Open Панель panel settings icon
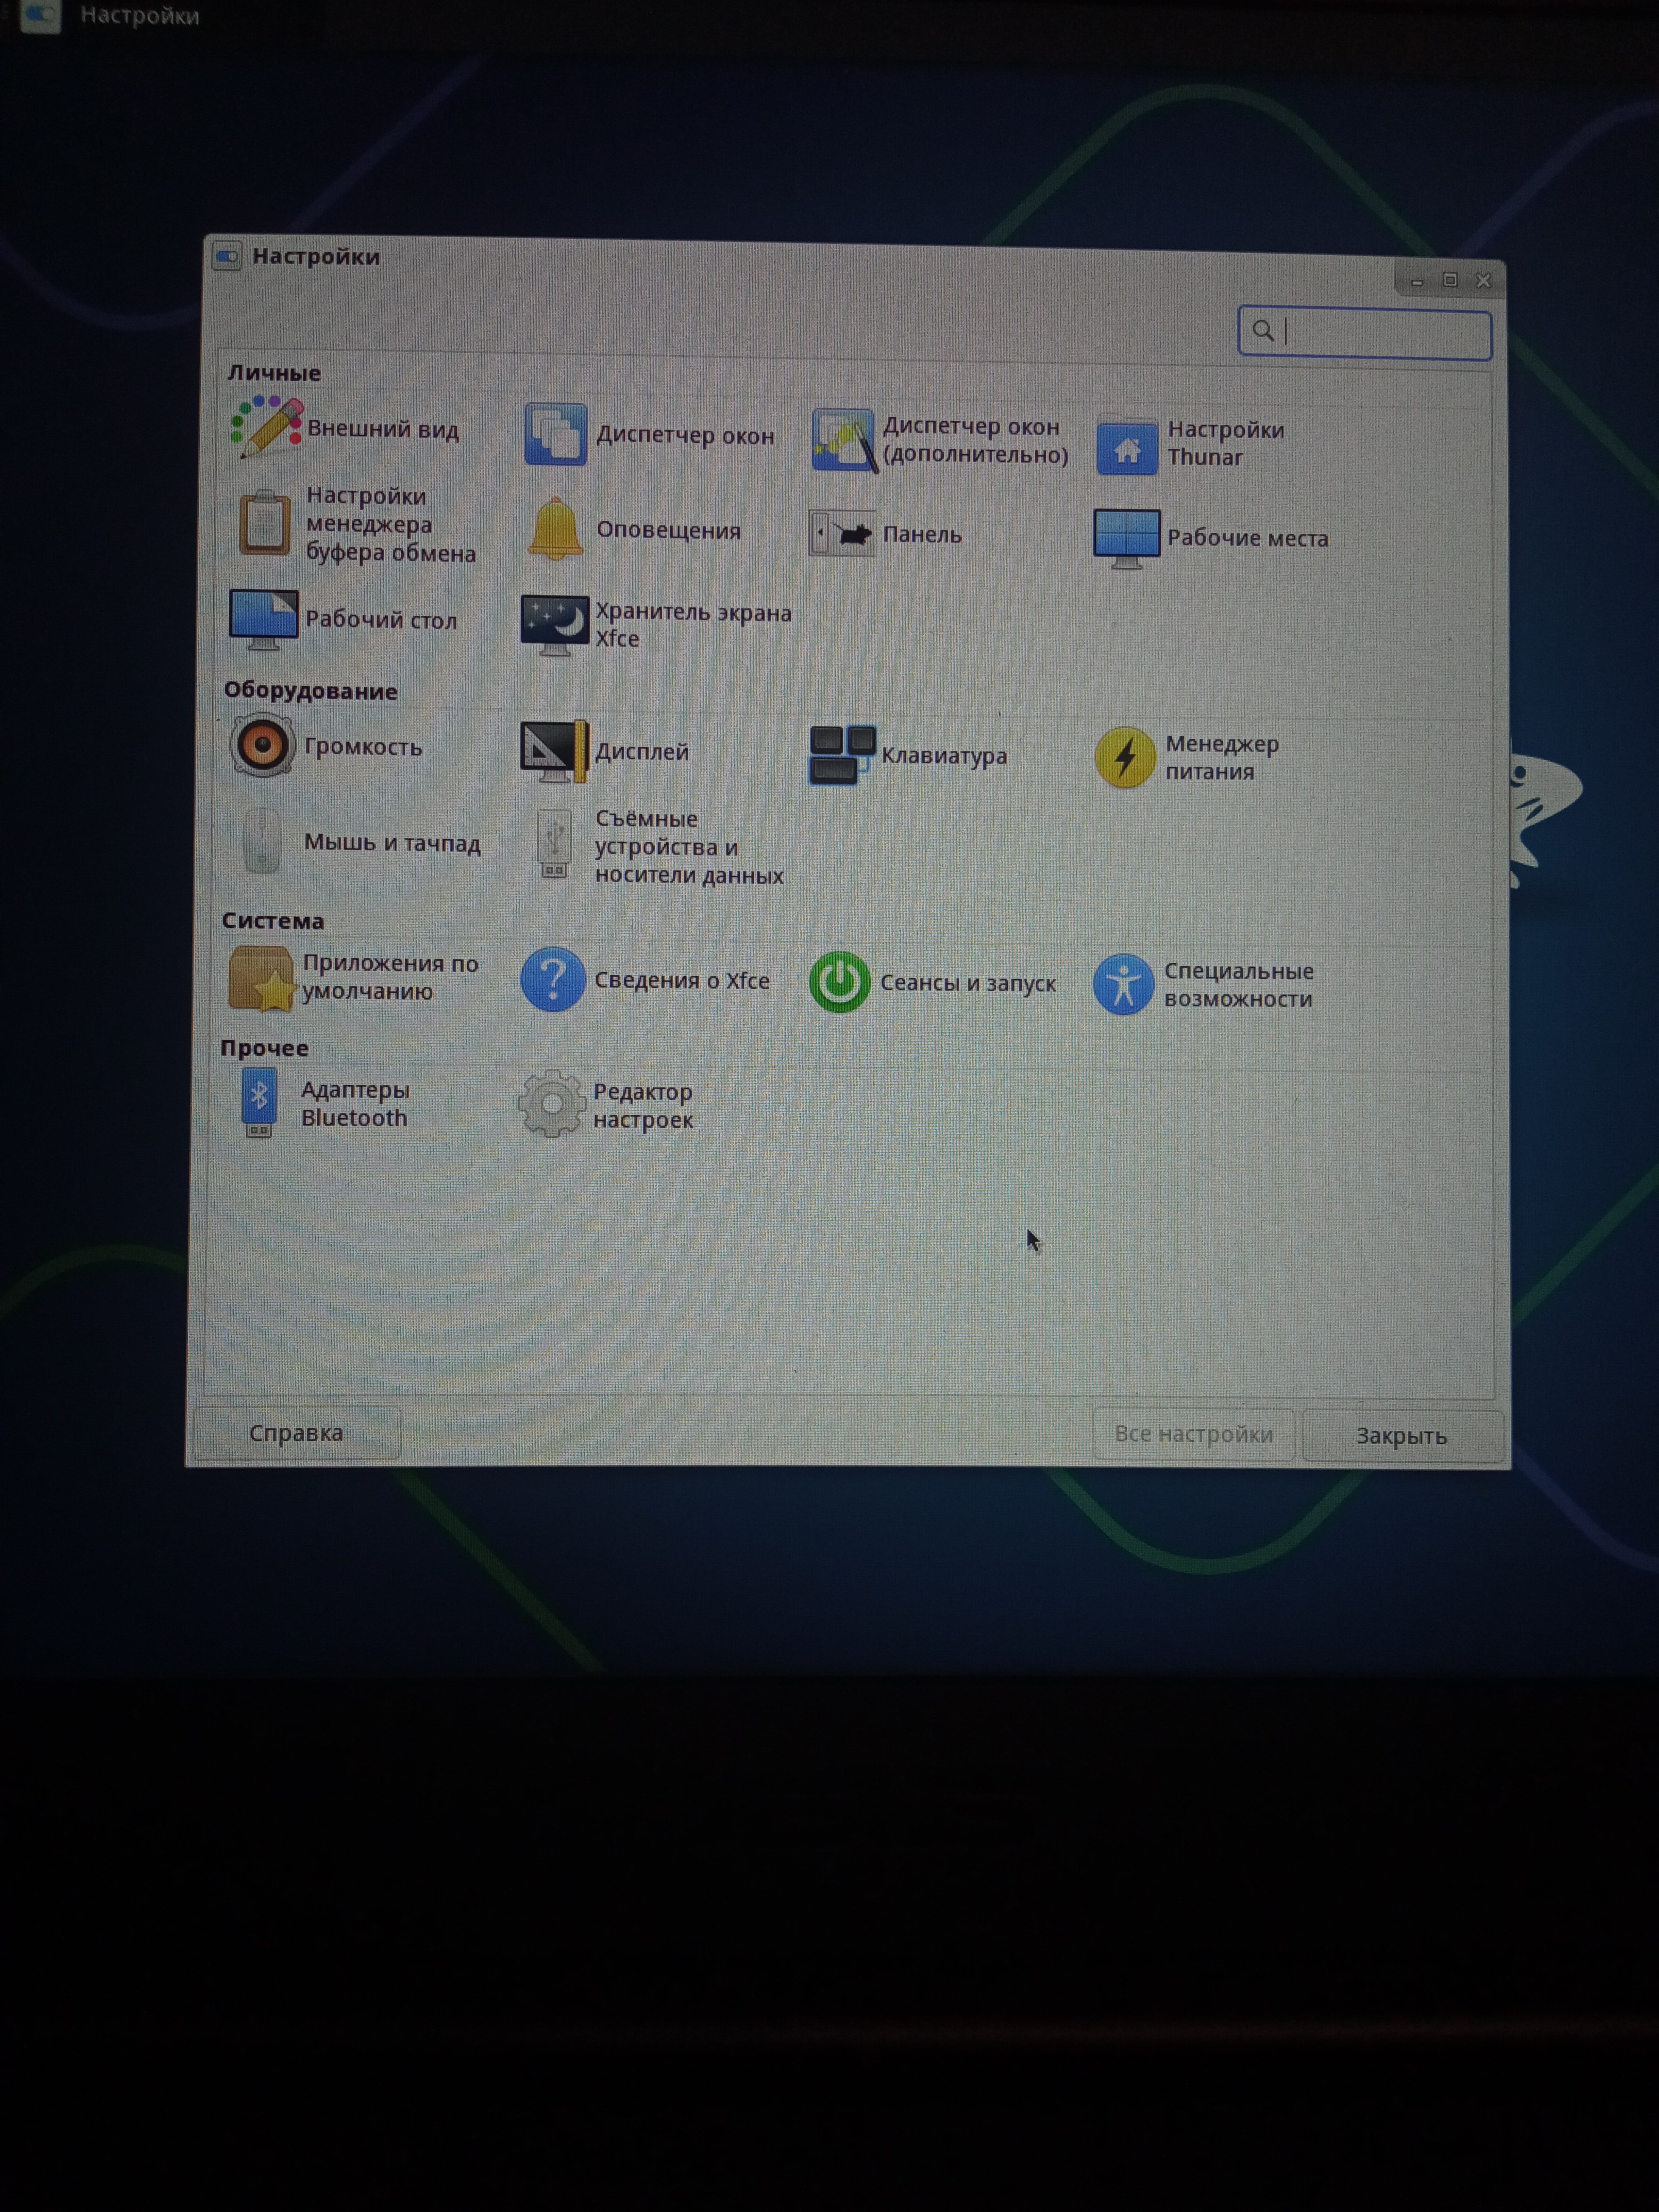Screen dimensions: 1659x2212 pyautogui.click(x=842, y=535)
